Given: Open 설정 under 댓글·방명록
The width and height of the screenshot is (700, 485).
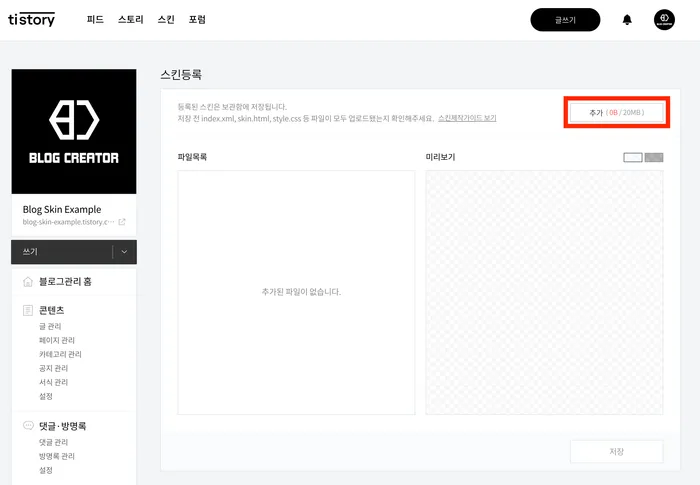Looking at the screenshot, I should (46, 470).
